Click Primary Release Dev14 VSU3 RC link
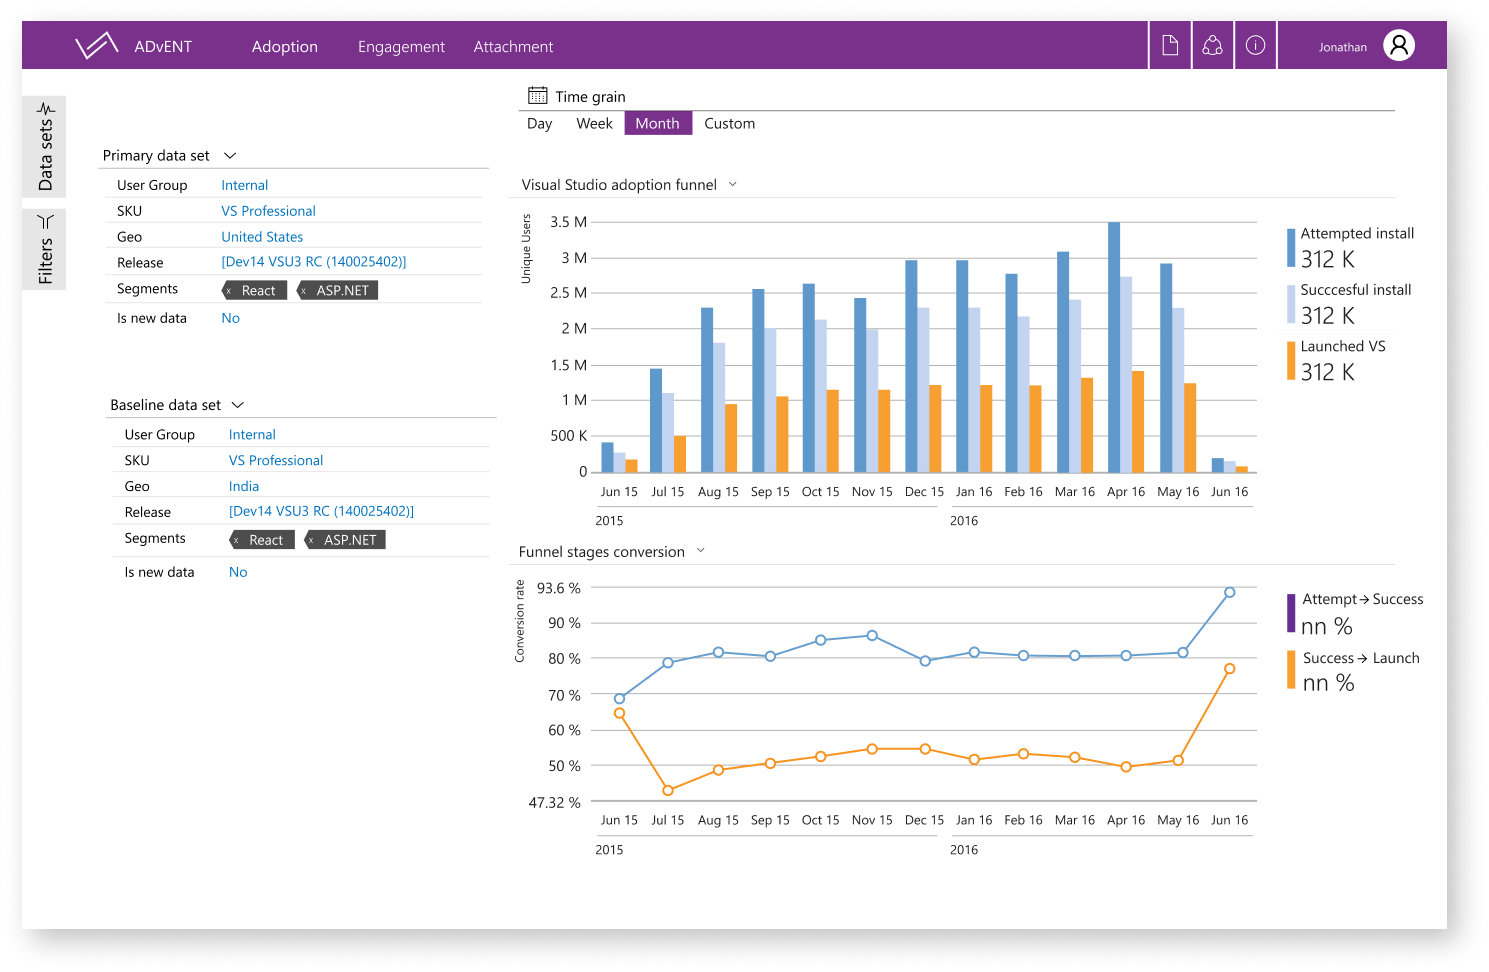The width and height of the screenshot is (1489, 972). (314, 262)
